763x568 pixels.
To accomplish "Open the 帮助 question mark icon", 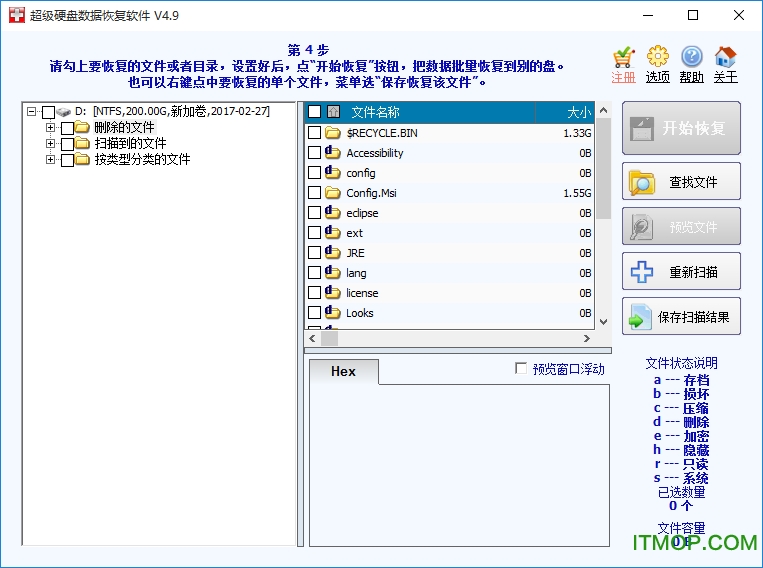I will tap(691, 57).
